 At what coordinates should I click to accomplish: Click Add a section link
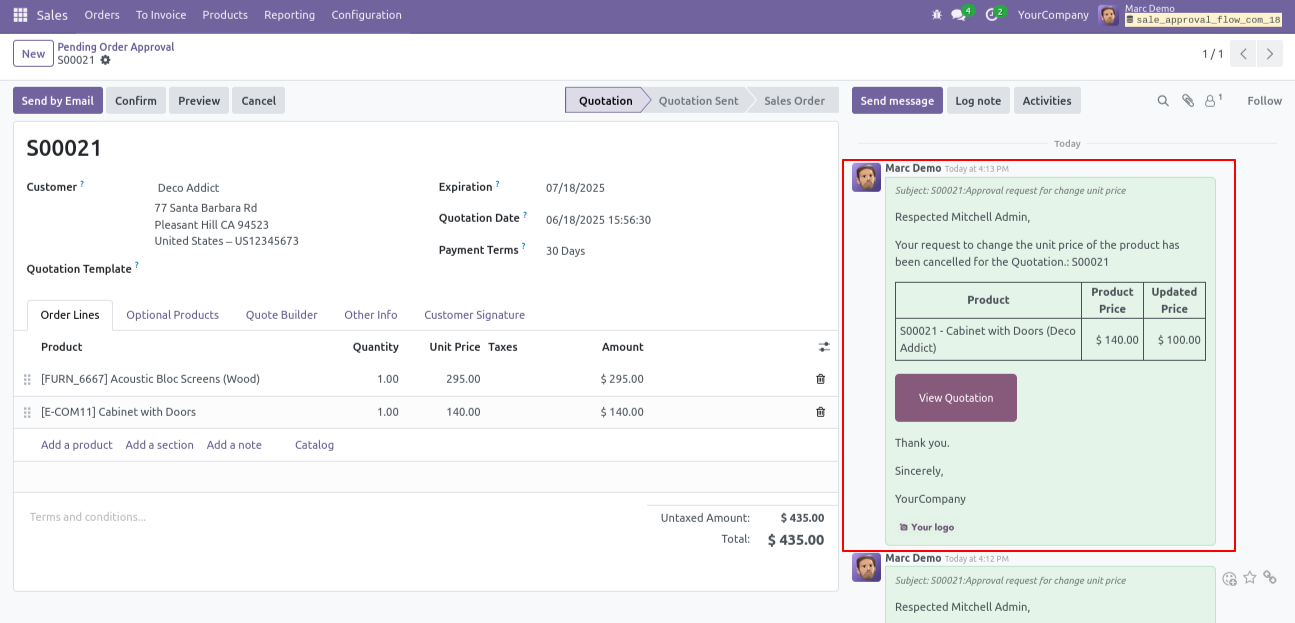[160, 445]
